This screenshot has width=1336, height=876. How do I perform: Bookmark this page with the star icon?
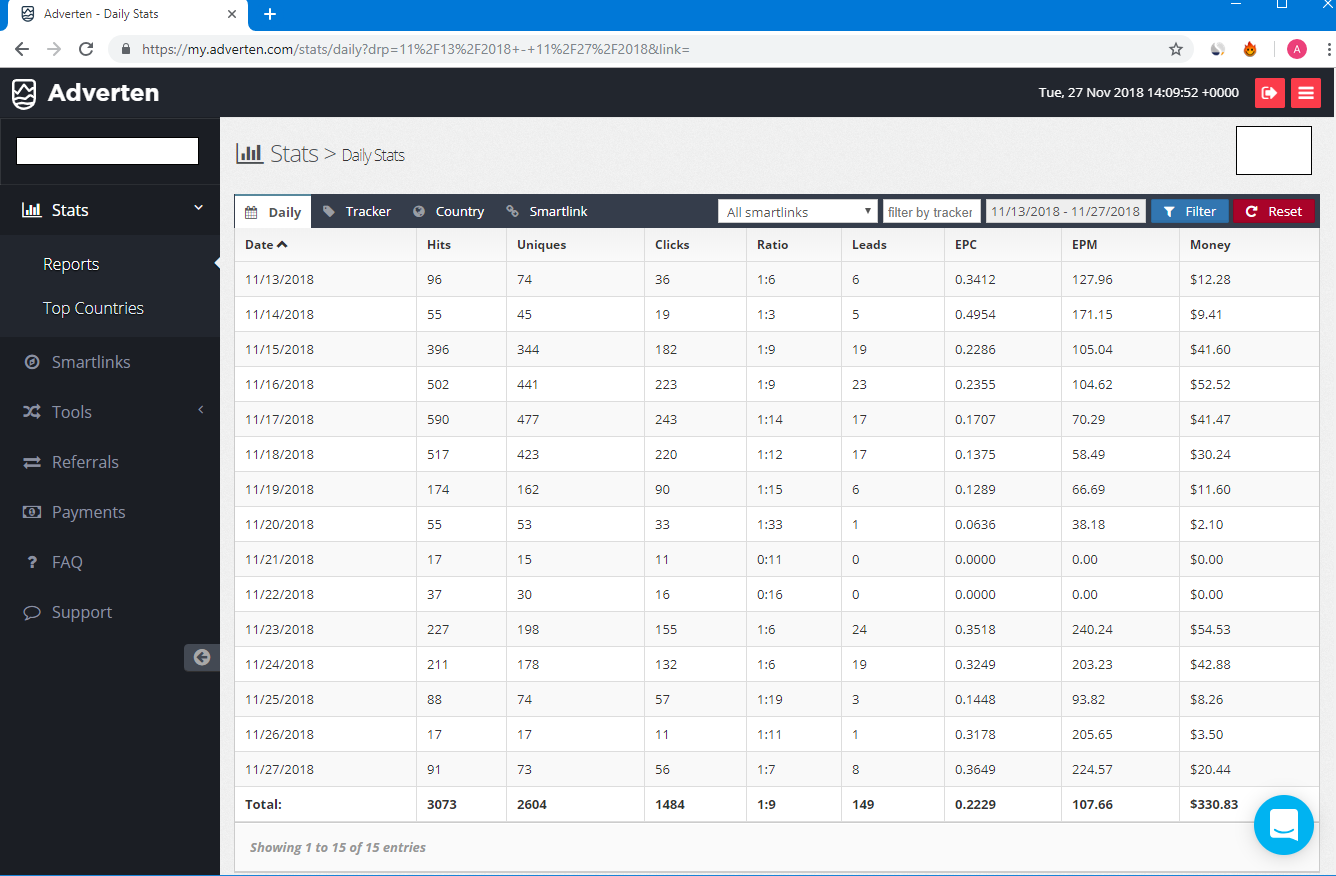[1176, 49]
